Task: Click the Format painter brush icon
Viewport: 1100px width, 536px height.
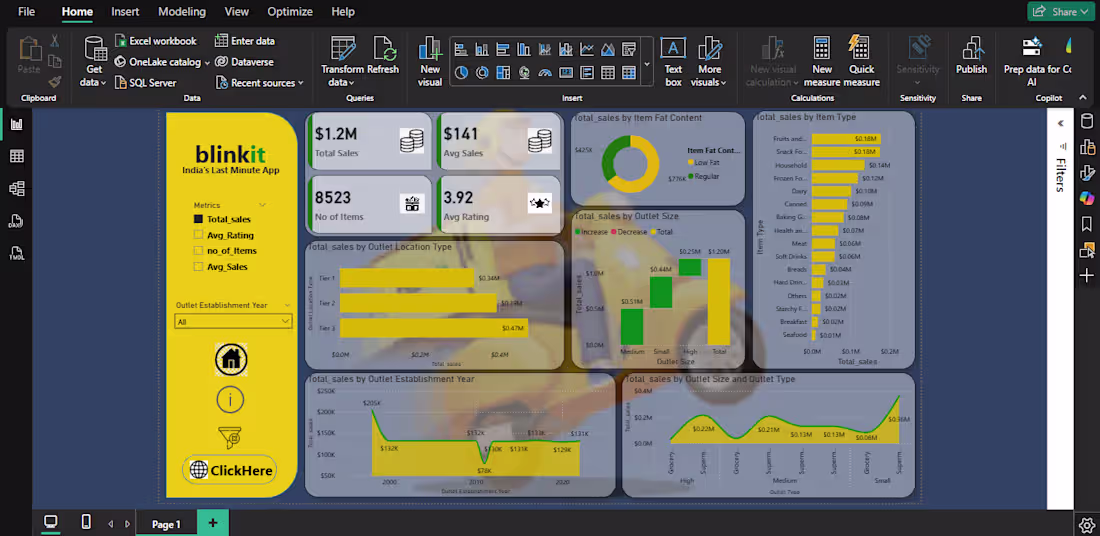Action: (55, 81)
